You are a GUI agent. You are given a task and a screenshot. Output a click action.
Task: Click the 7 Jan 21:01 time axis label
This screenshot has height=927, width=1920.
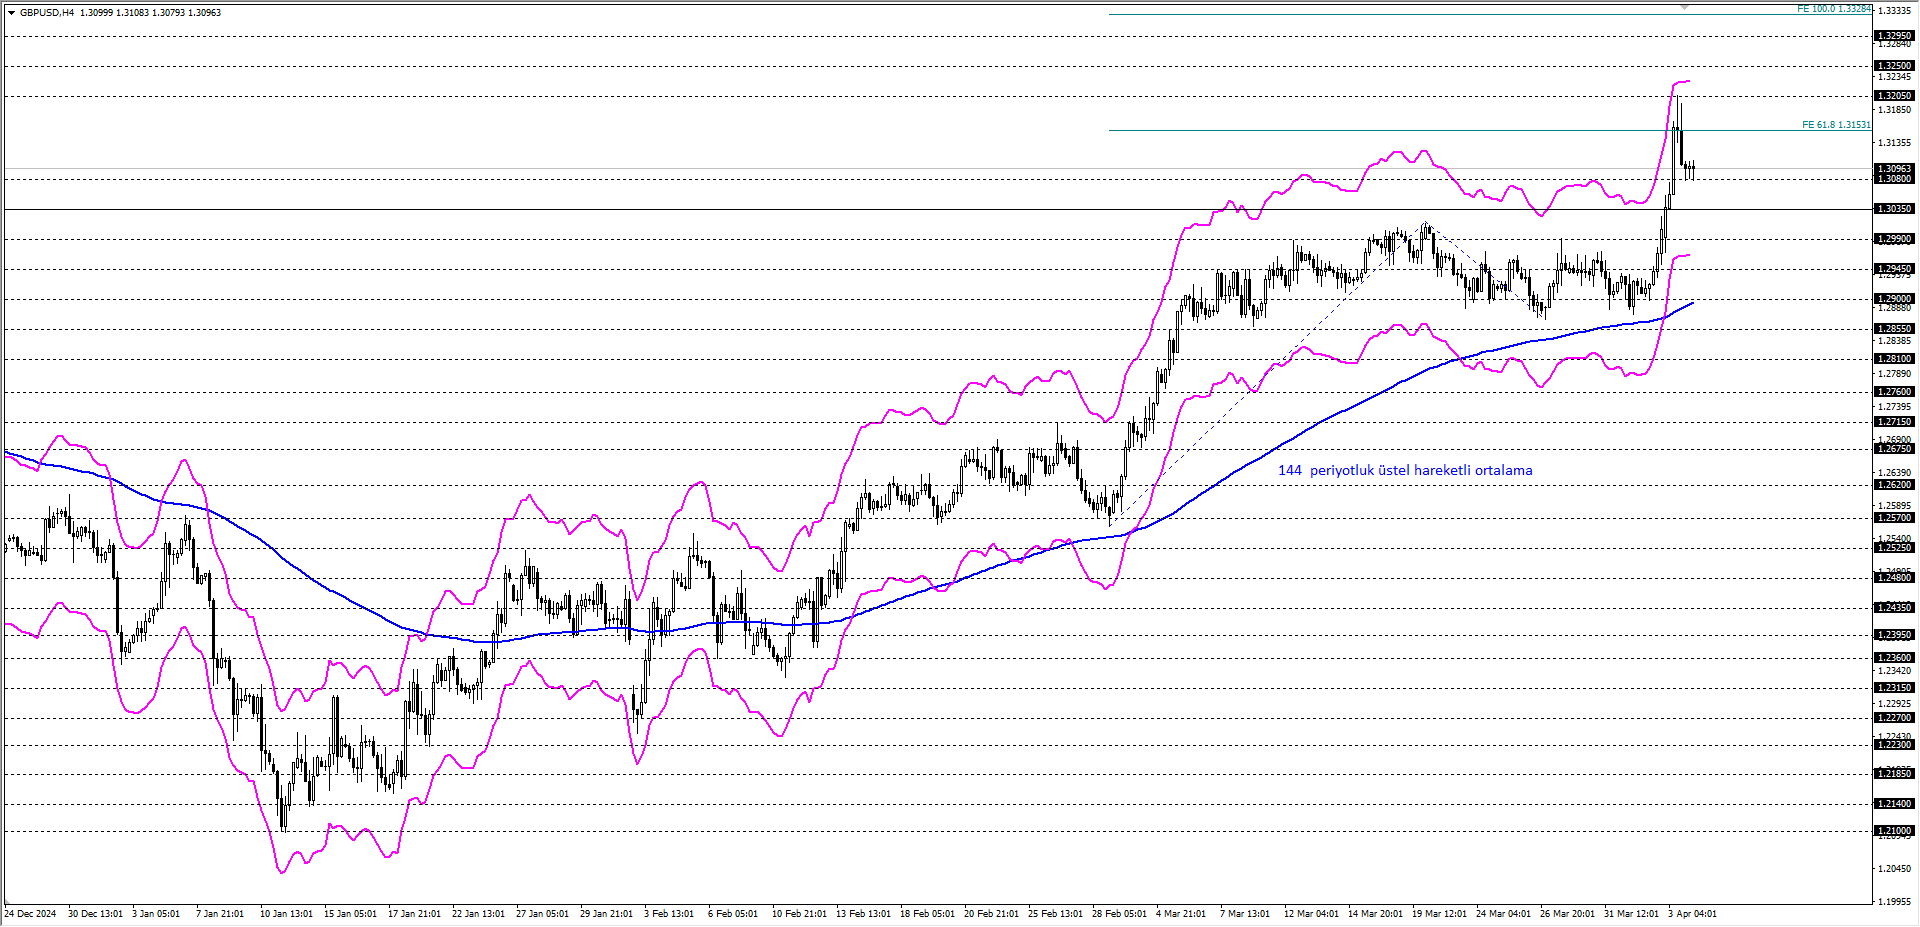click(x=220, y=914)
